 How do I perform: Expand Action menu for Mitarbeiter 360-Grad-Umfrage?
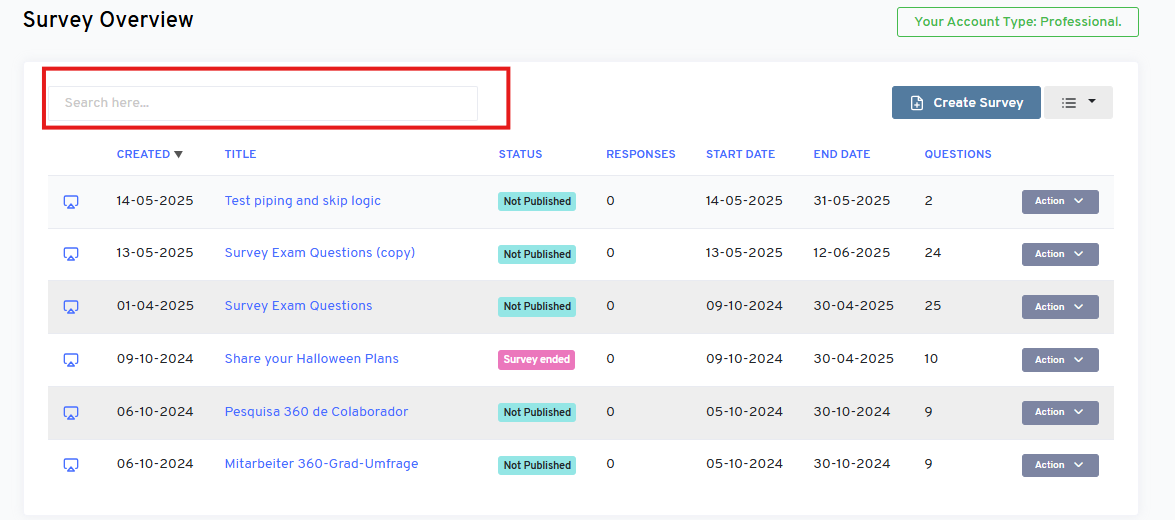(1059, 465)
